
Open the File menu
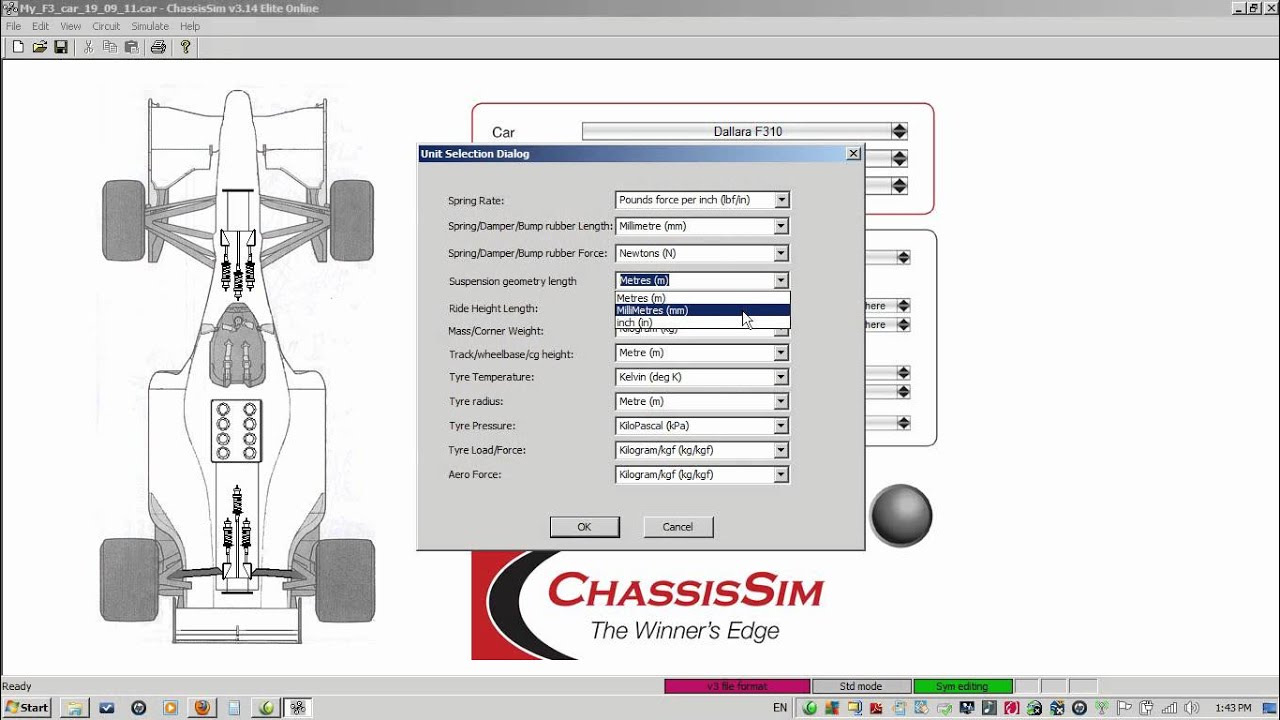point(13,26)
